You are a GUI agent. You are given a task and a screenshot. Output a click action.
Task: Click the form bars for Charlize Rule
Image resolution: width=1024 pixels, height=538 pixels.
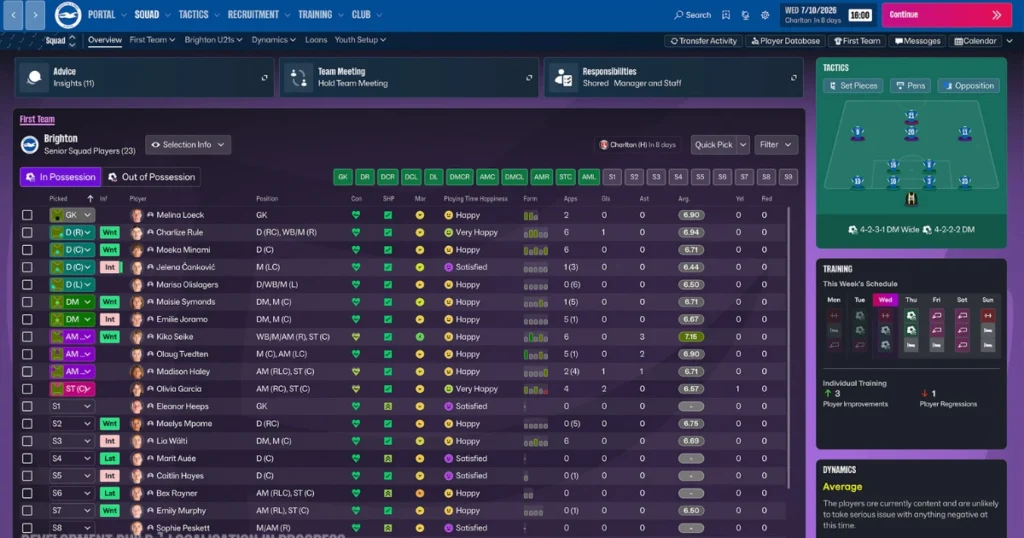point(536,232)
